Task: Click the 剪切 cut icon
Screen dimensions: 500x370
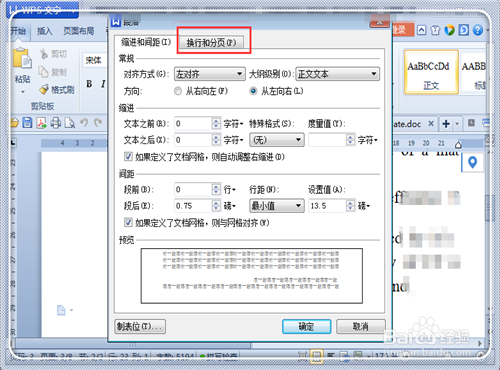Action: pyautogui.click(x=44, y=53)
